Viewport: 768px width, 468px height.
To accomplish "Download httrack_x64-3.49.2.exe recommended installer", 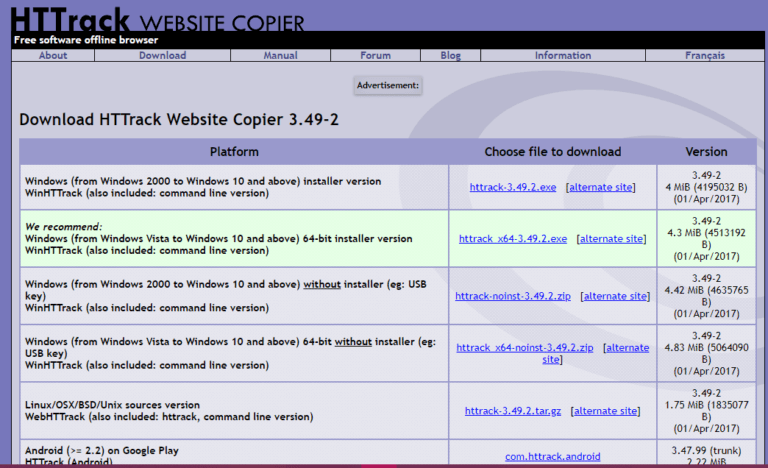I will (x=513, y=239).
